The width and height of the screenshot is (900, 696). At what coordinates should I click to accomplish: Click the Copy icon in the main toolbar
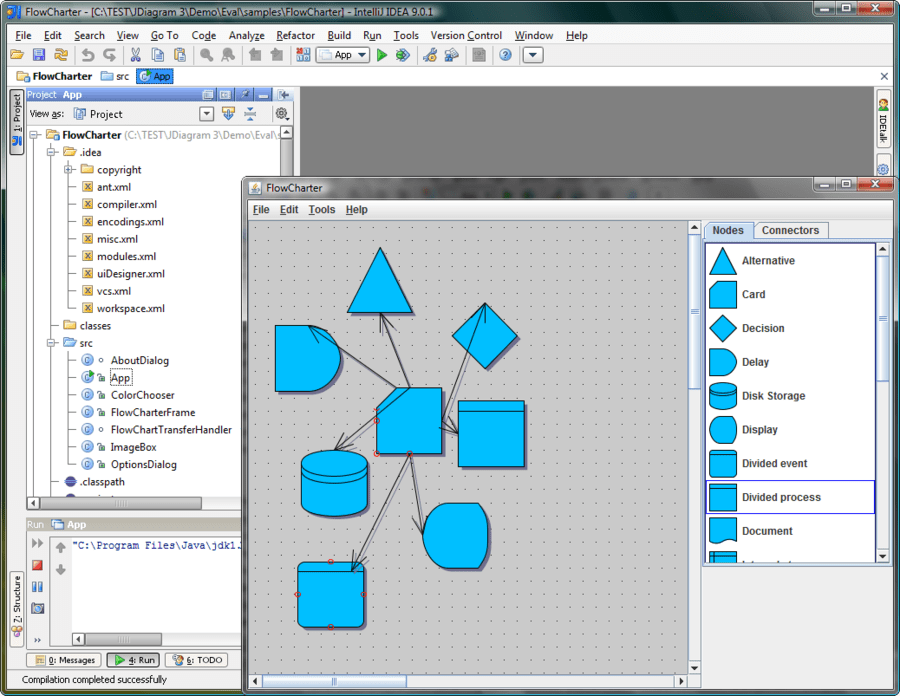[x=158, y=55]
